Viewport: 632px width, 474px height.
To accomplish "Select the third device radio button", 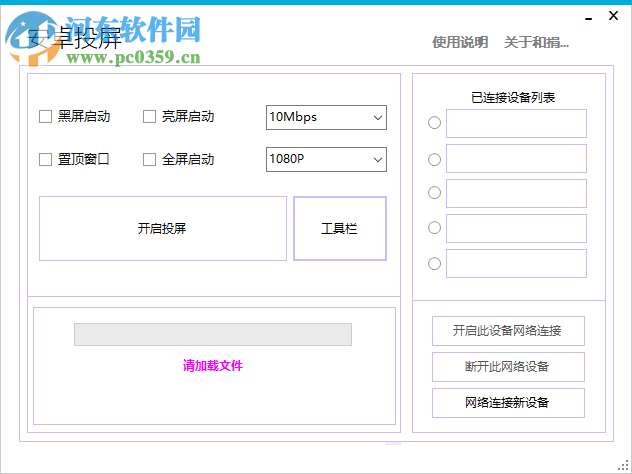I will tap(434, 193).
